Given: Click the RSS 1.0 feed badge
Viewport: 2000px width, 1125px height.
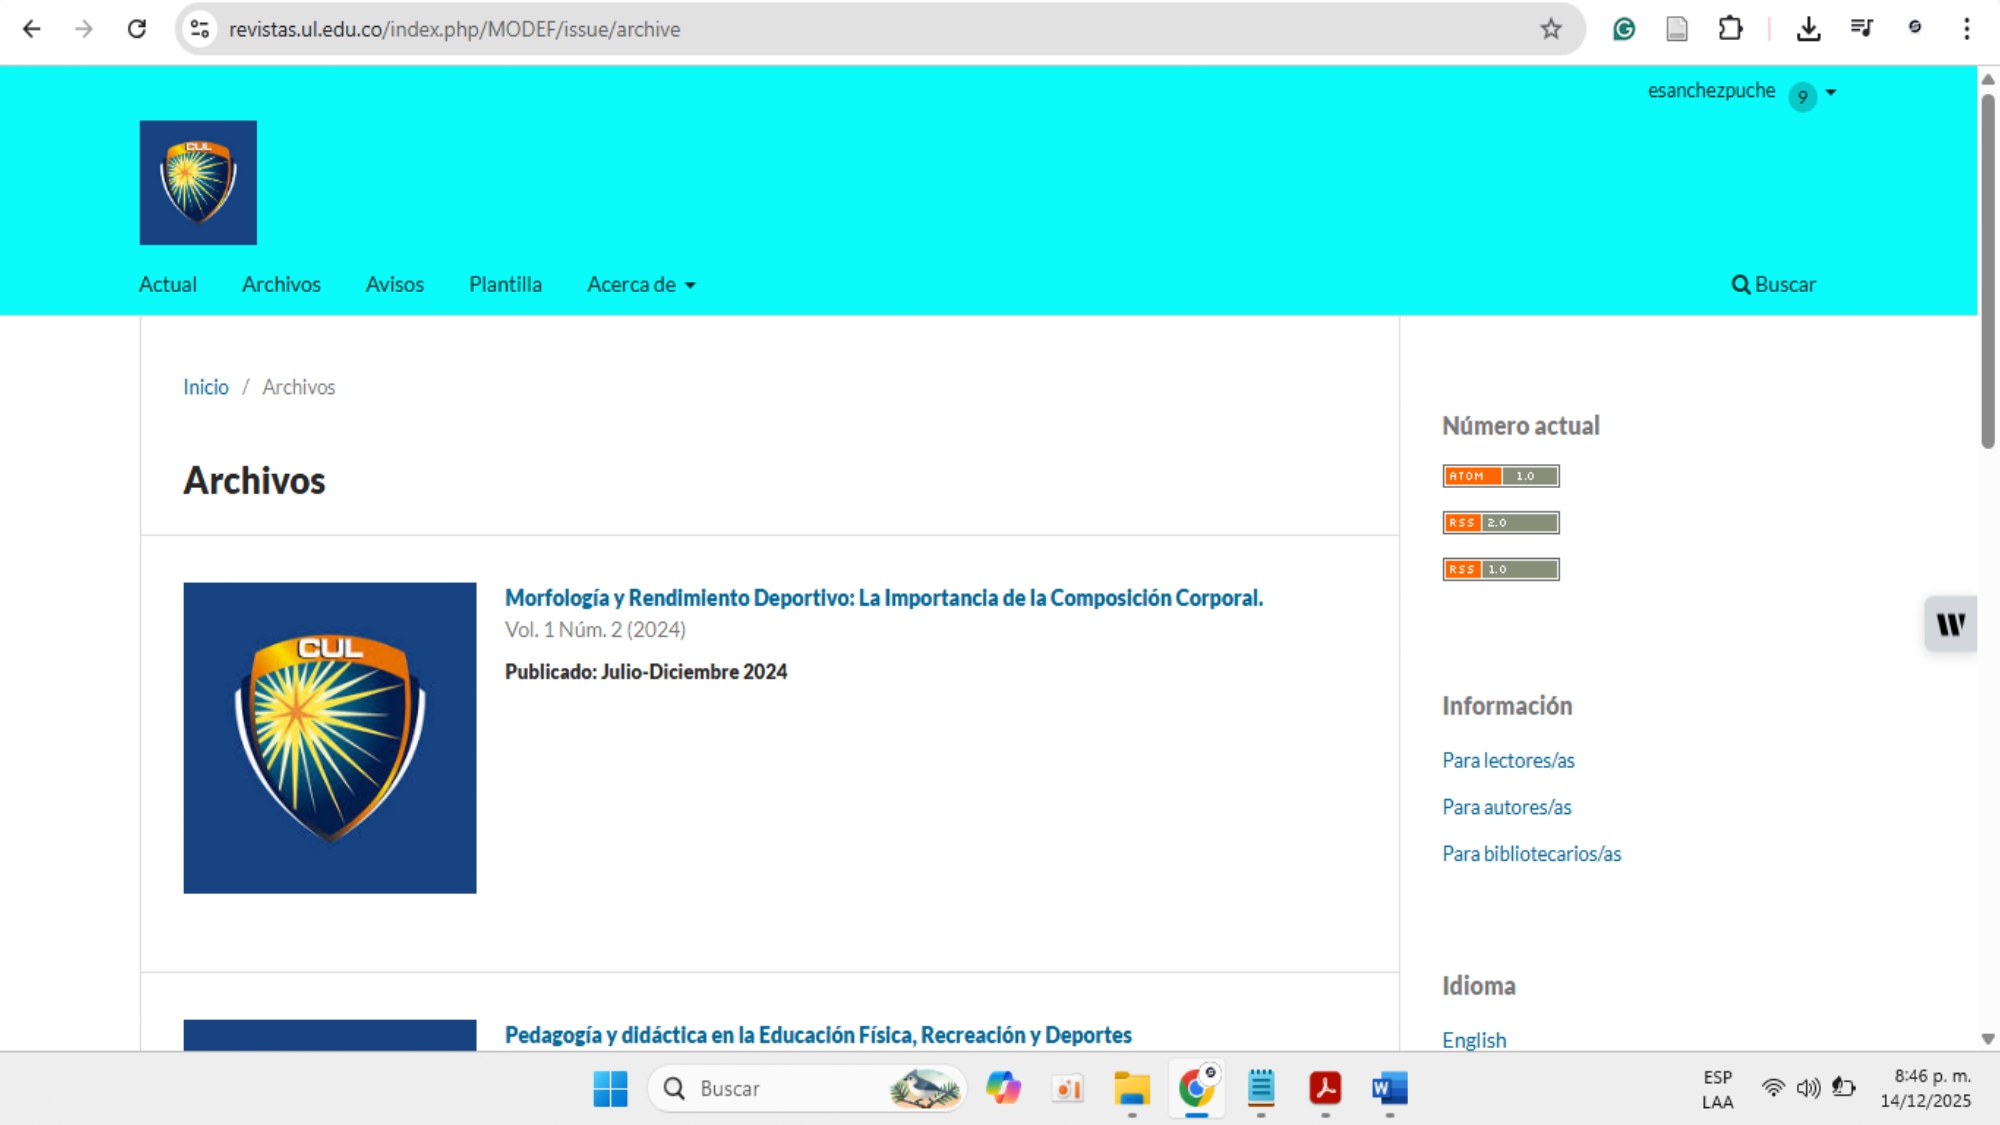Looking at the screenshot, I should pos(1500,570).
